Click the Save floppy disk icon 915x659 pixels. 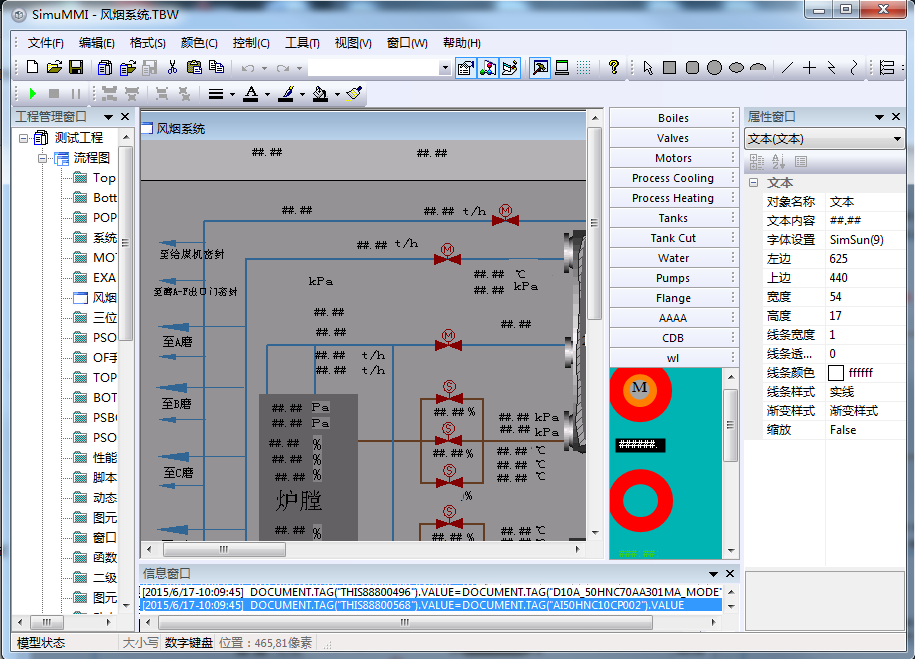coord(75,68)
